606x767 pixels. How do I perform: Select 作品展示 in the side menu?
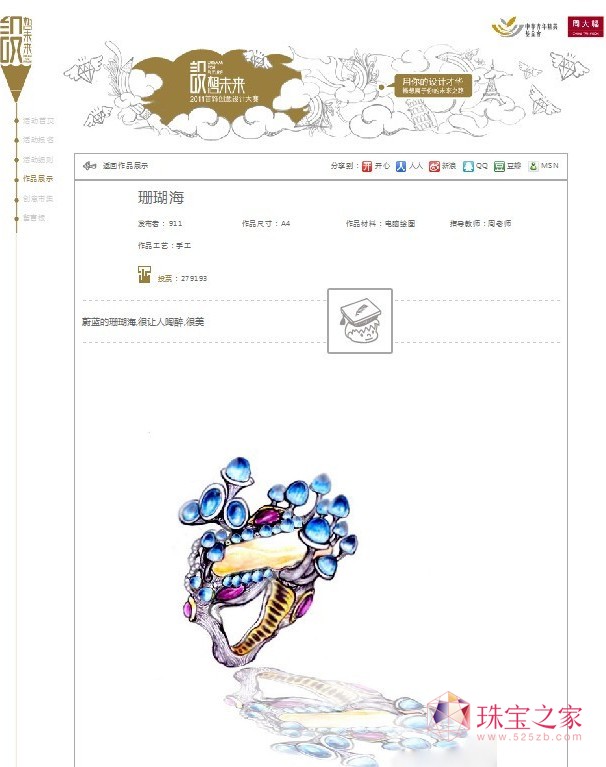38,179
